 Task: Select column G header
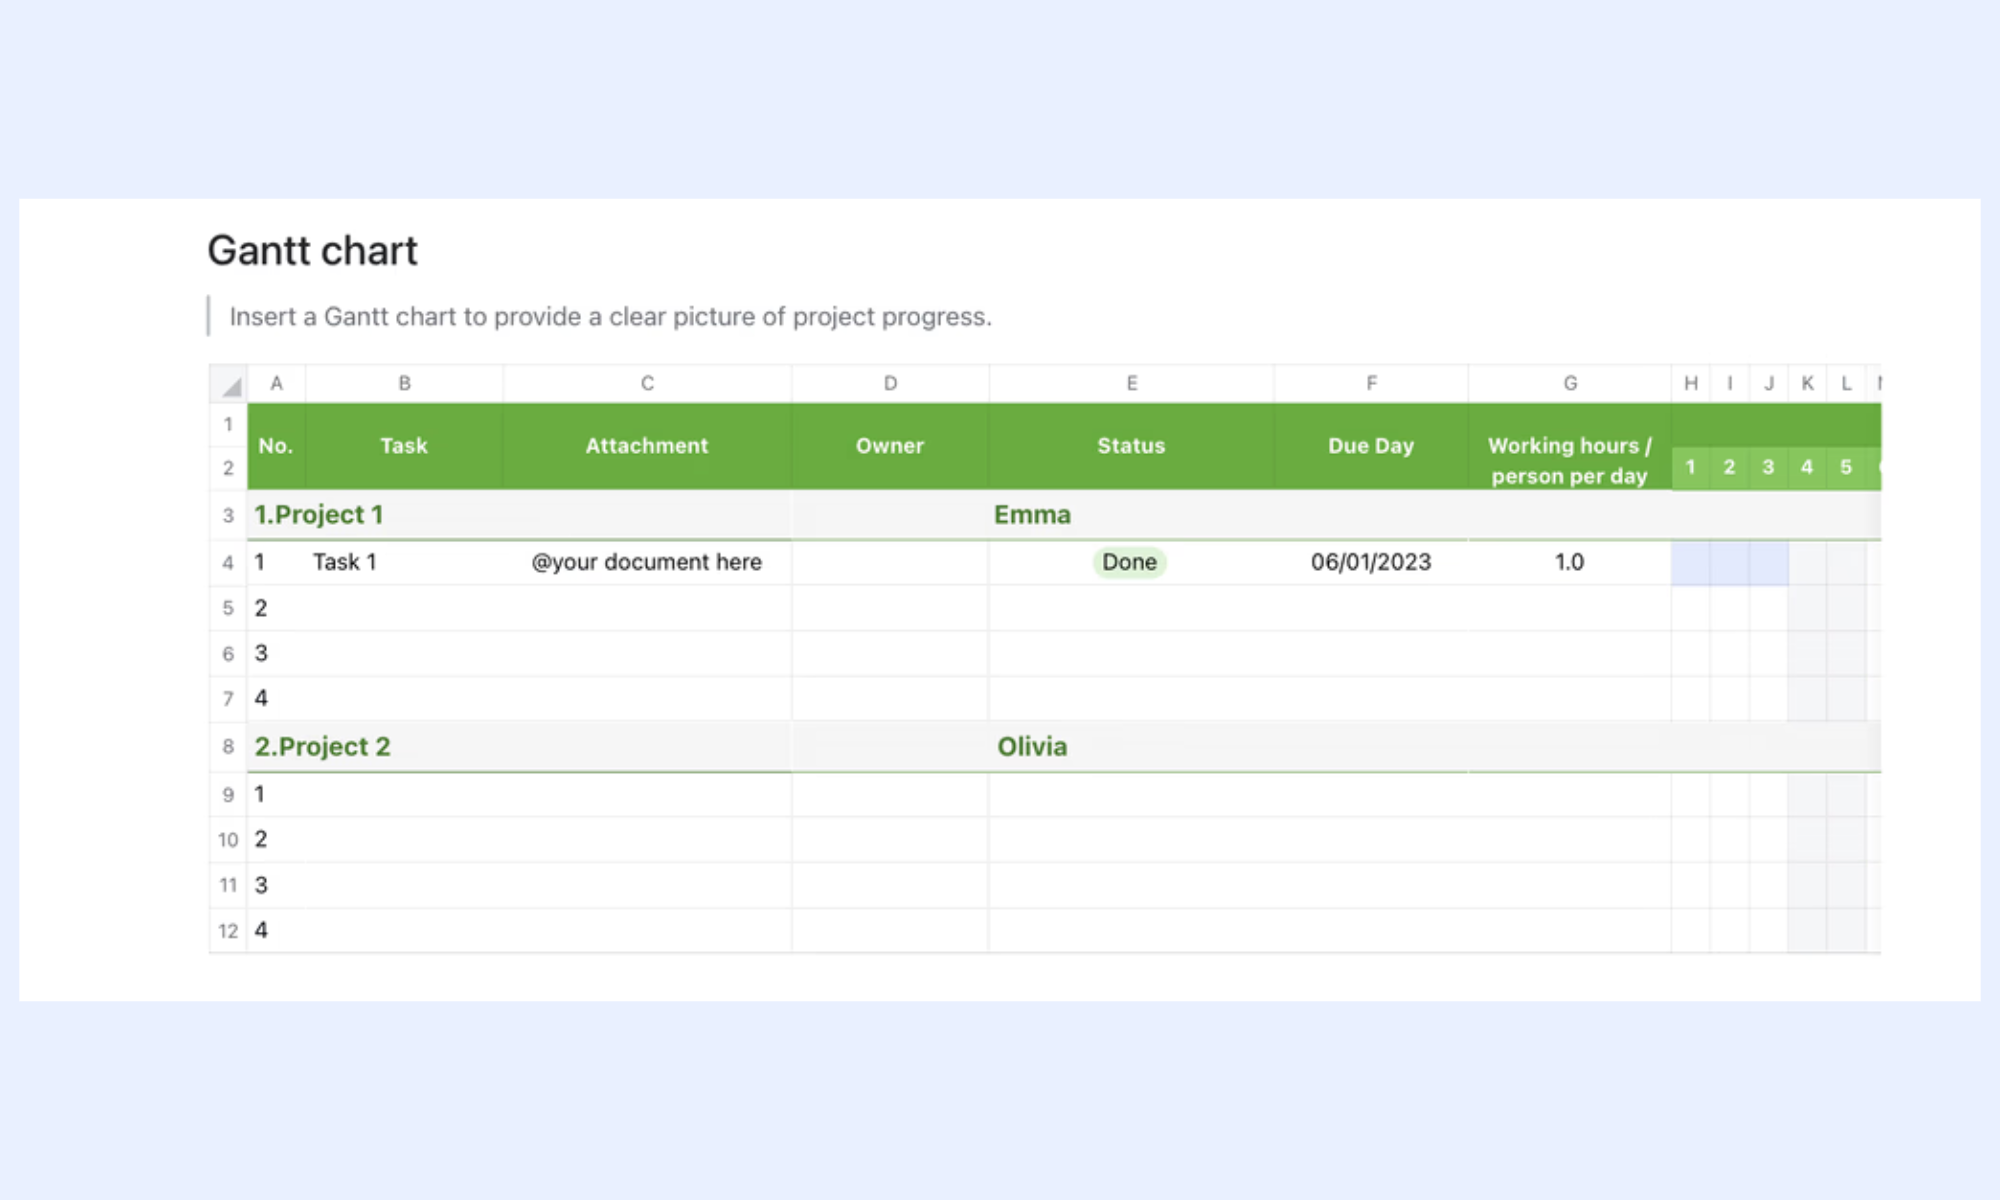click(1570, 384)
